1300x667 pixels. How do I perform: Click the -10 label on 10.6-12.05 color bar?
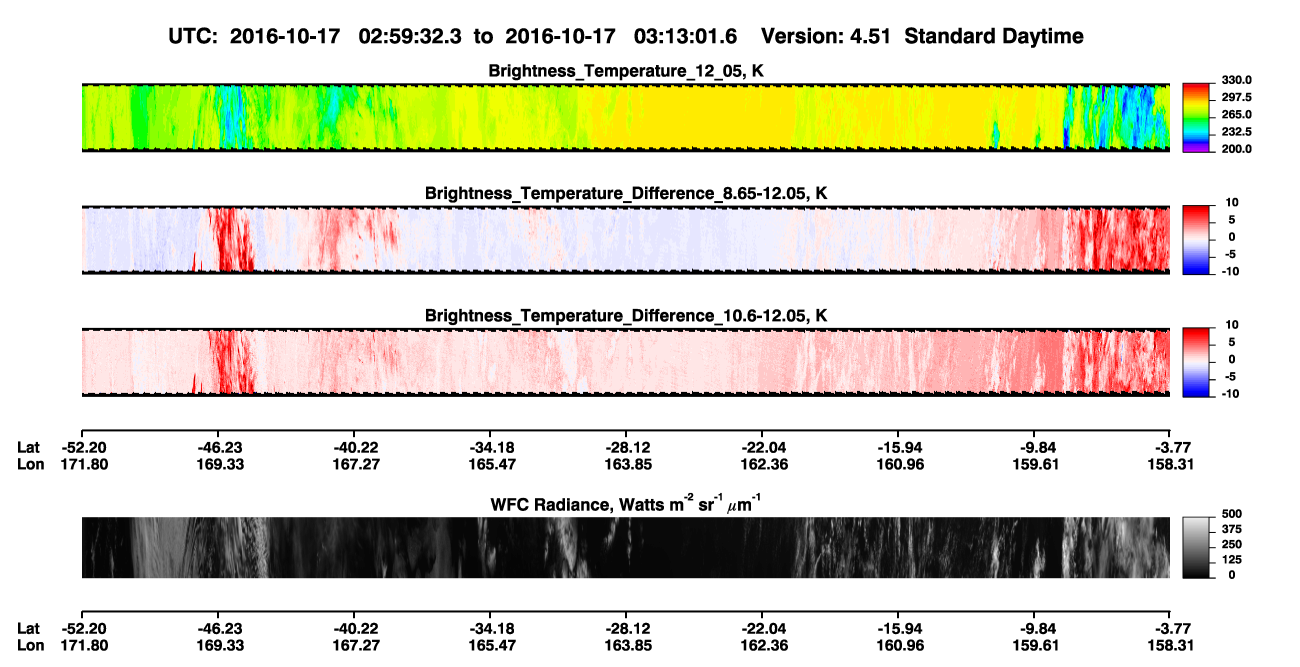(1230, 393)
